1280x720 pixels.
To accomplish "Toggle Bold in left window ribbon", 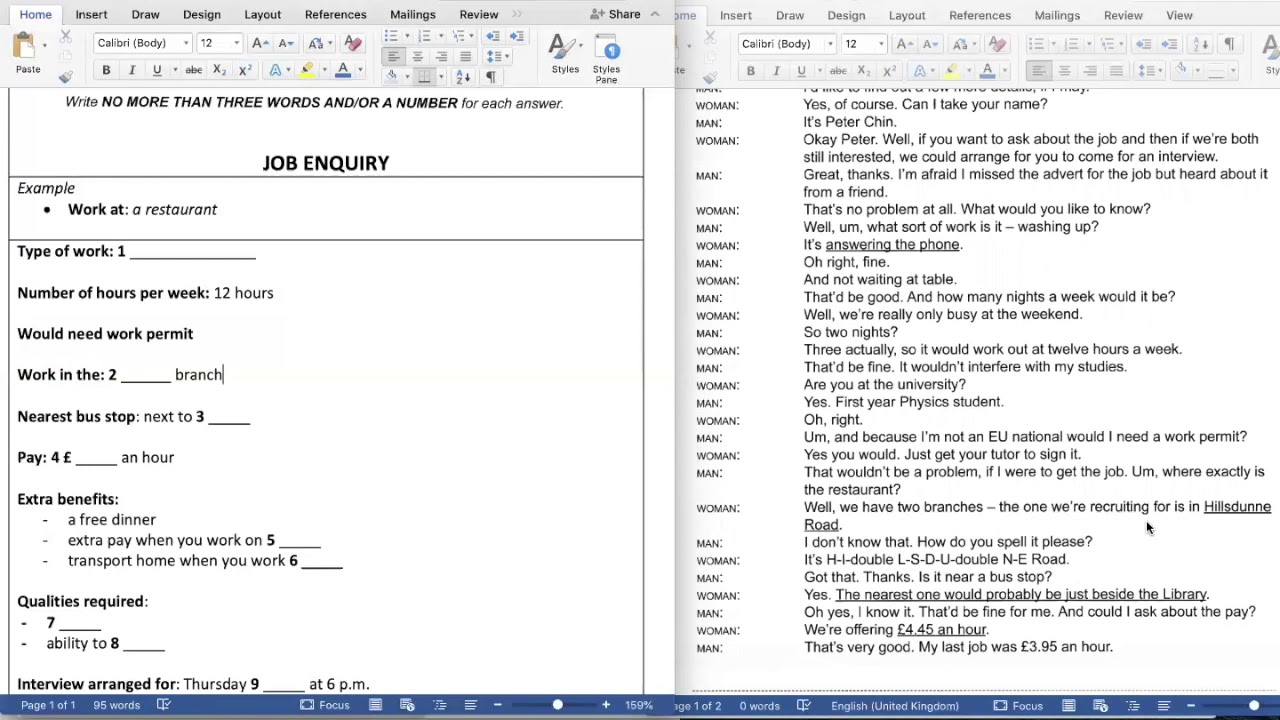I will 106,70.
